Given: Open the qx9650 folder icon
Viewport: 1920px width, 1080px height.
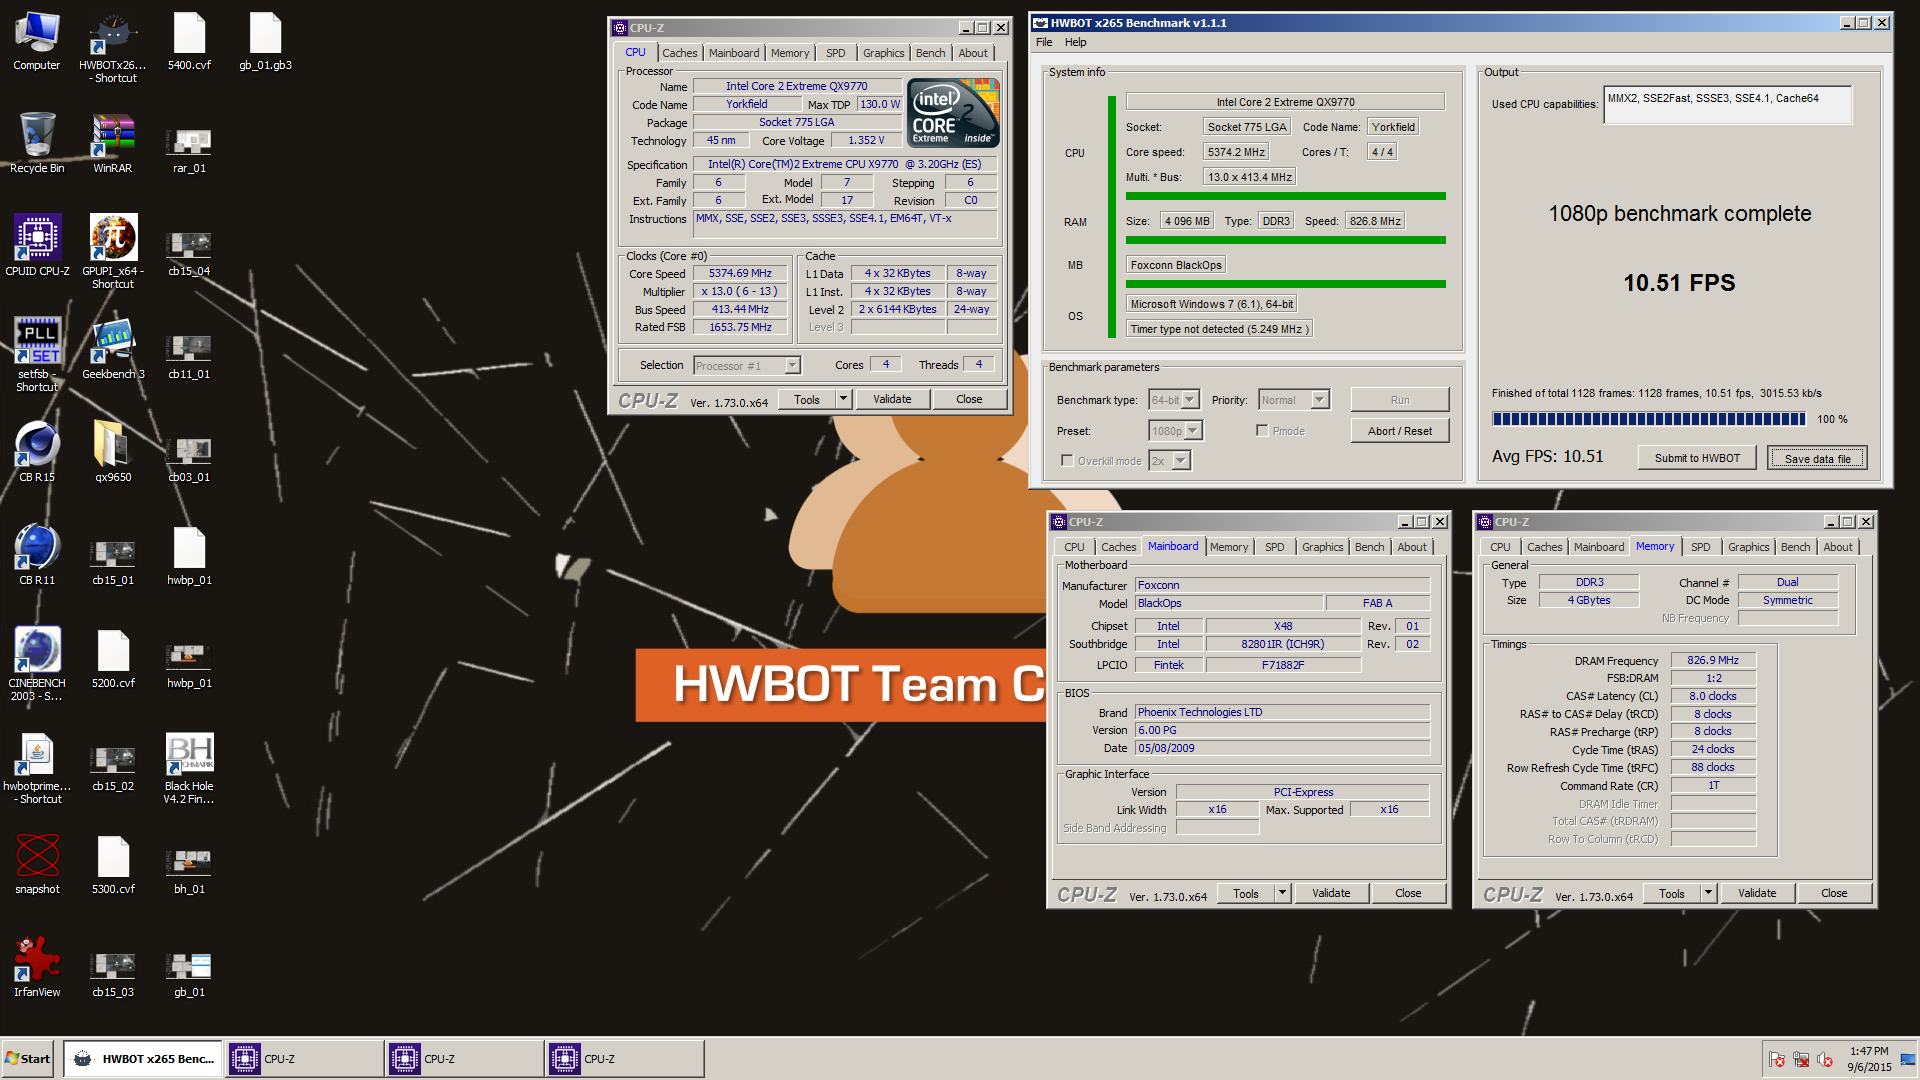Looking at the screenshot, I should tap(113, 452).
